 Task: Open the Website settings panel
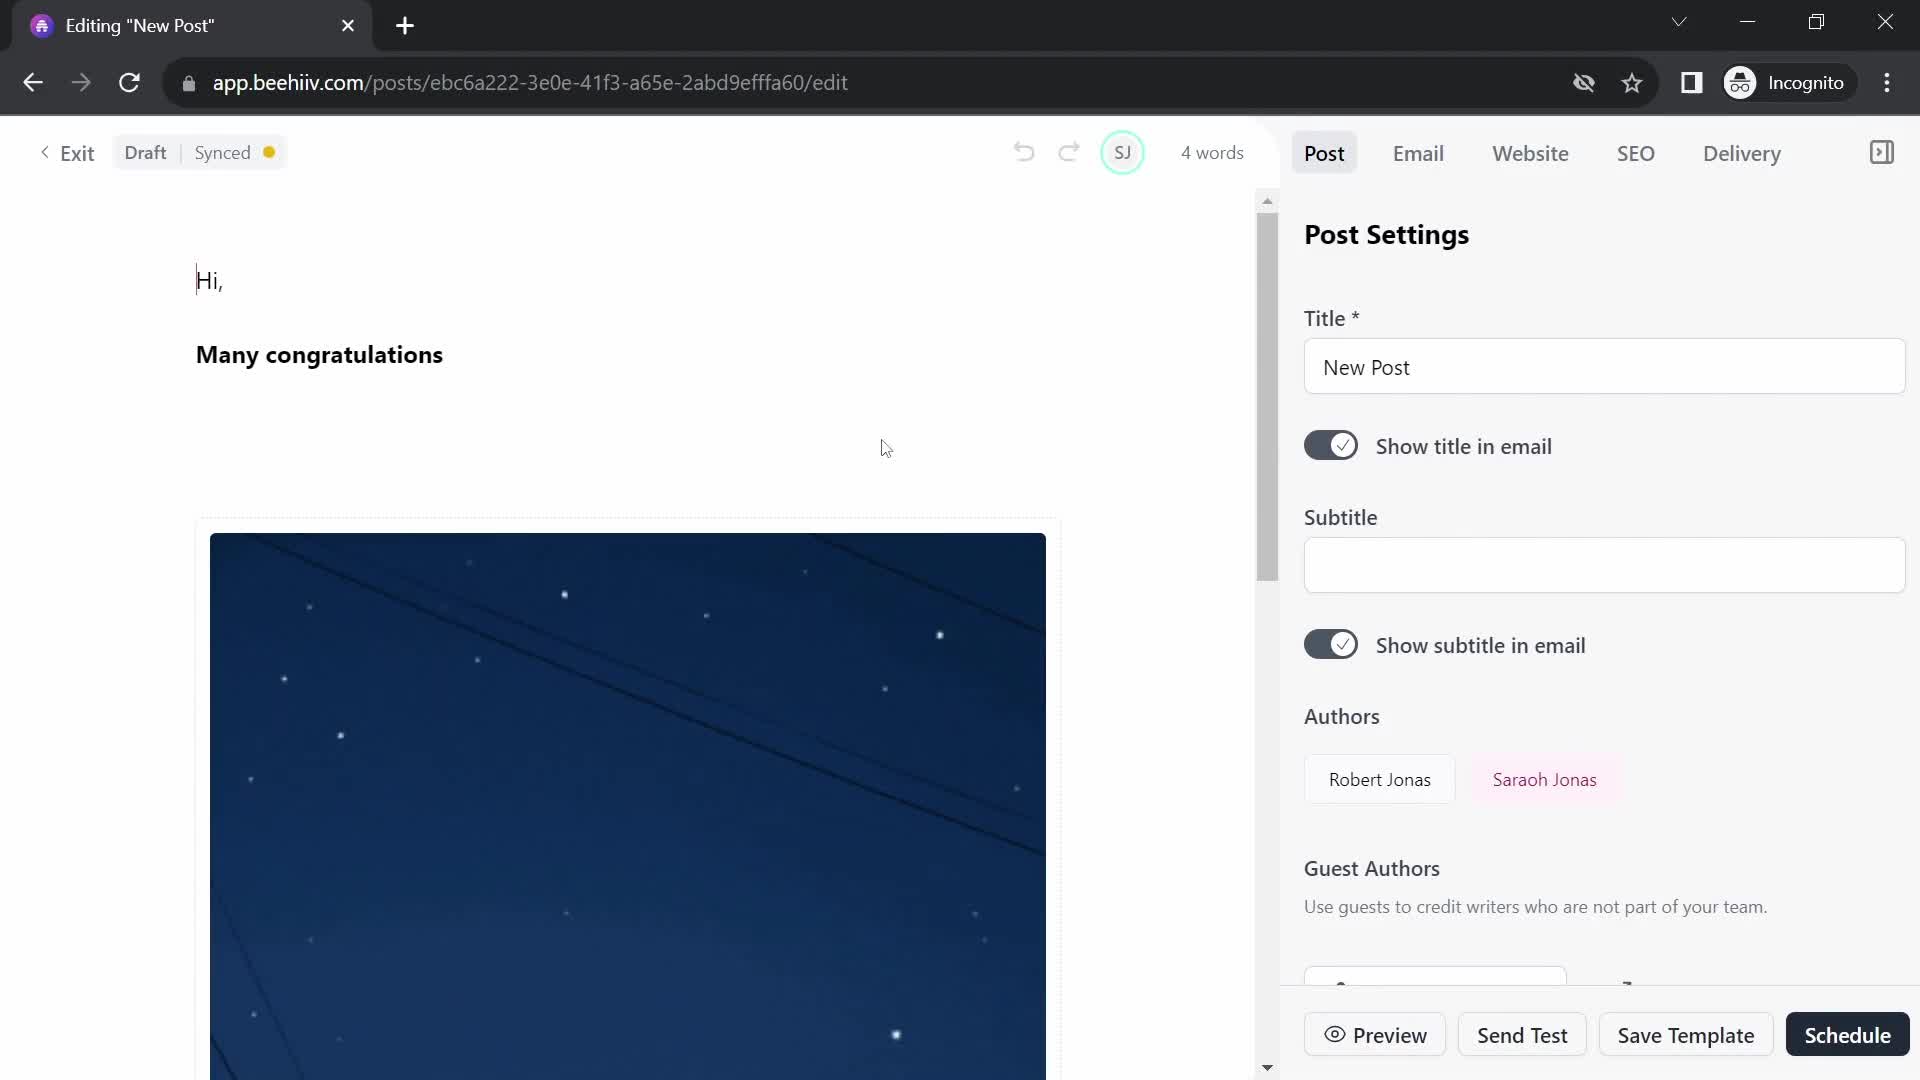coord(1531,153)
